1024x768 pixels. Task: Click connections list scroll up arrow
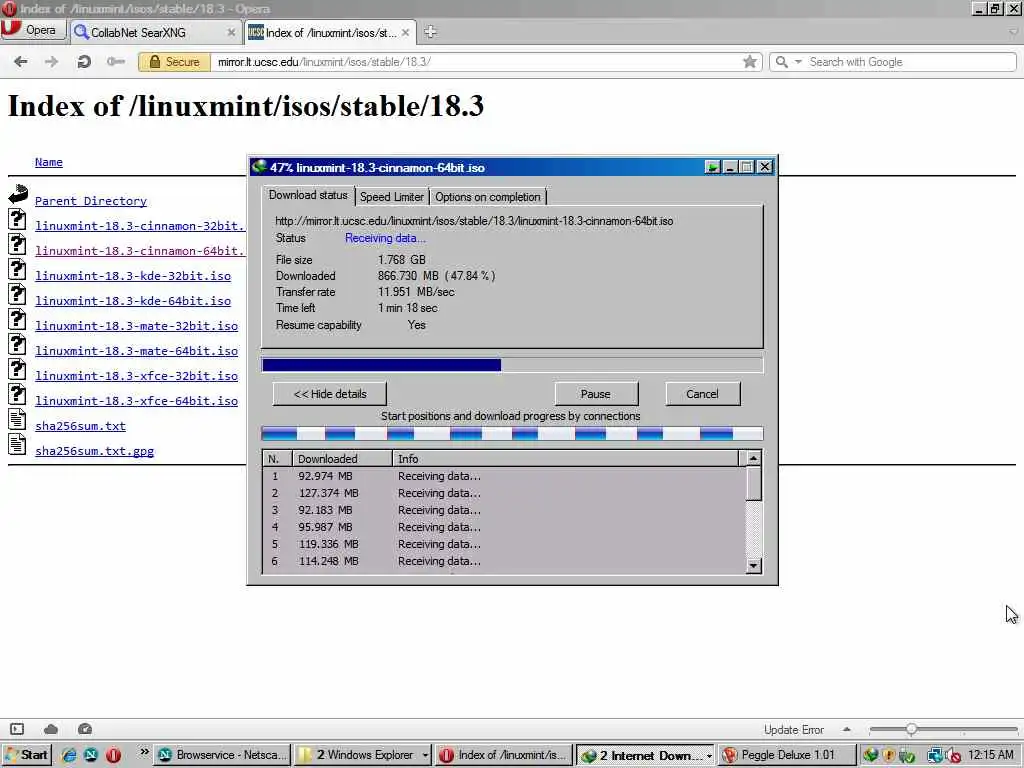tap(754, 458)
